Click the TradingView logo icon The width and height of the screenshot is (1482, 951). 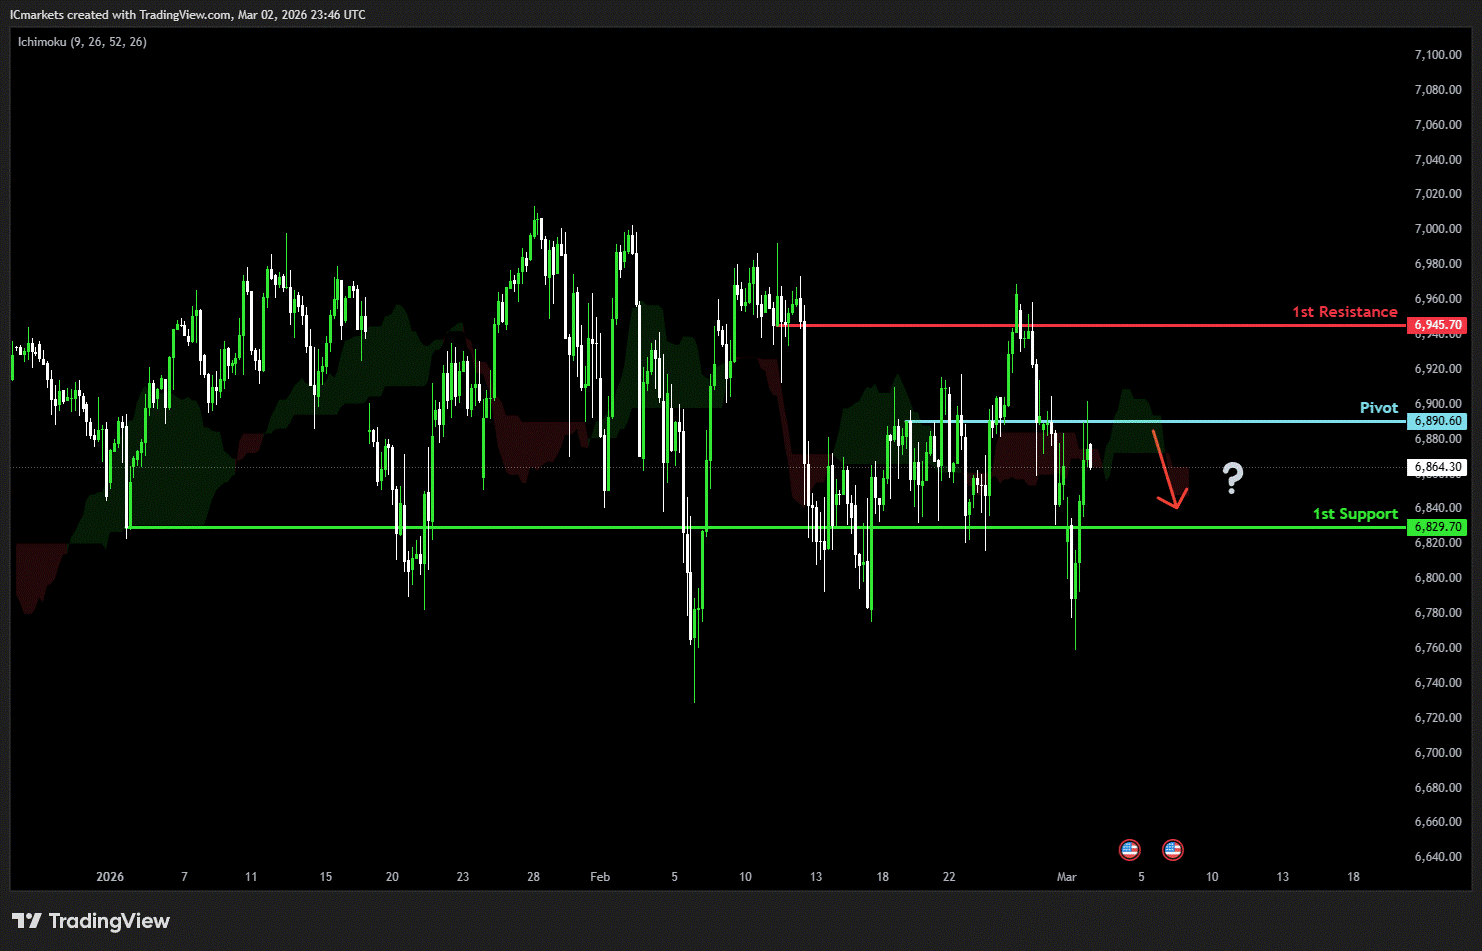(x=26, y=921)
